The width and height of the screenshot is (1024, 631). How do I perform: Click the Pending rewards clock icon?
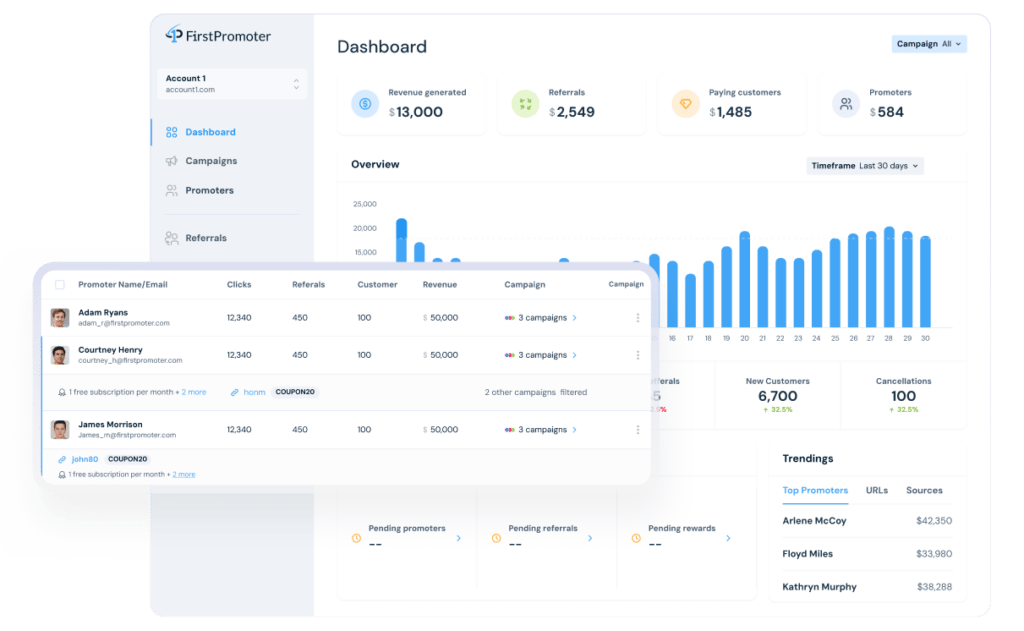(x=636, y=538)
